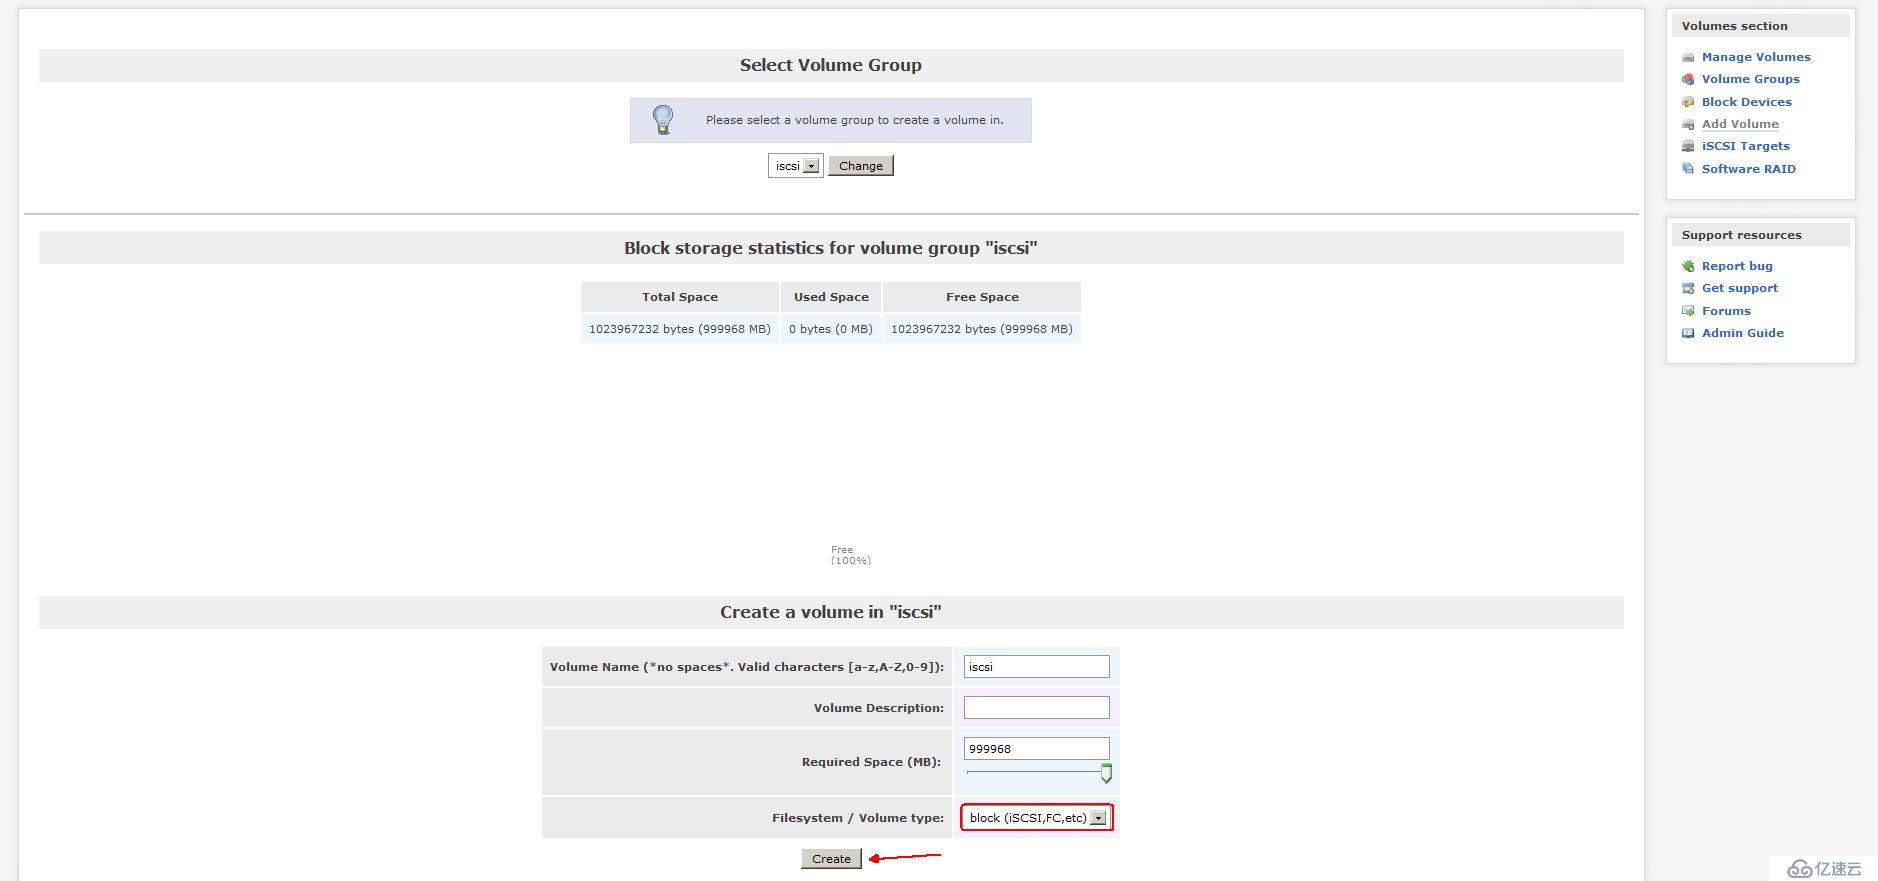Click the Volume Name input field
Viewport: 1878px width, 881px height.
coord(1036,667)
